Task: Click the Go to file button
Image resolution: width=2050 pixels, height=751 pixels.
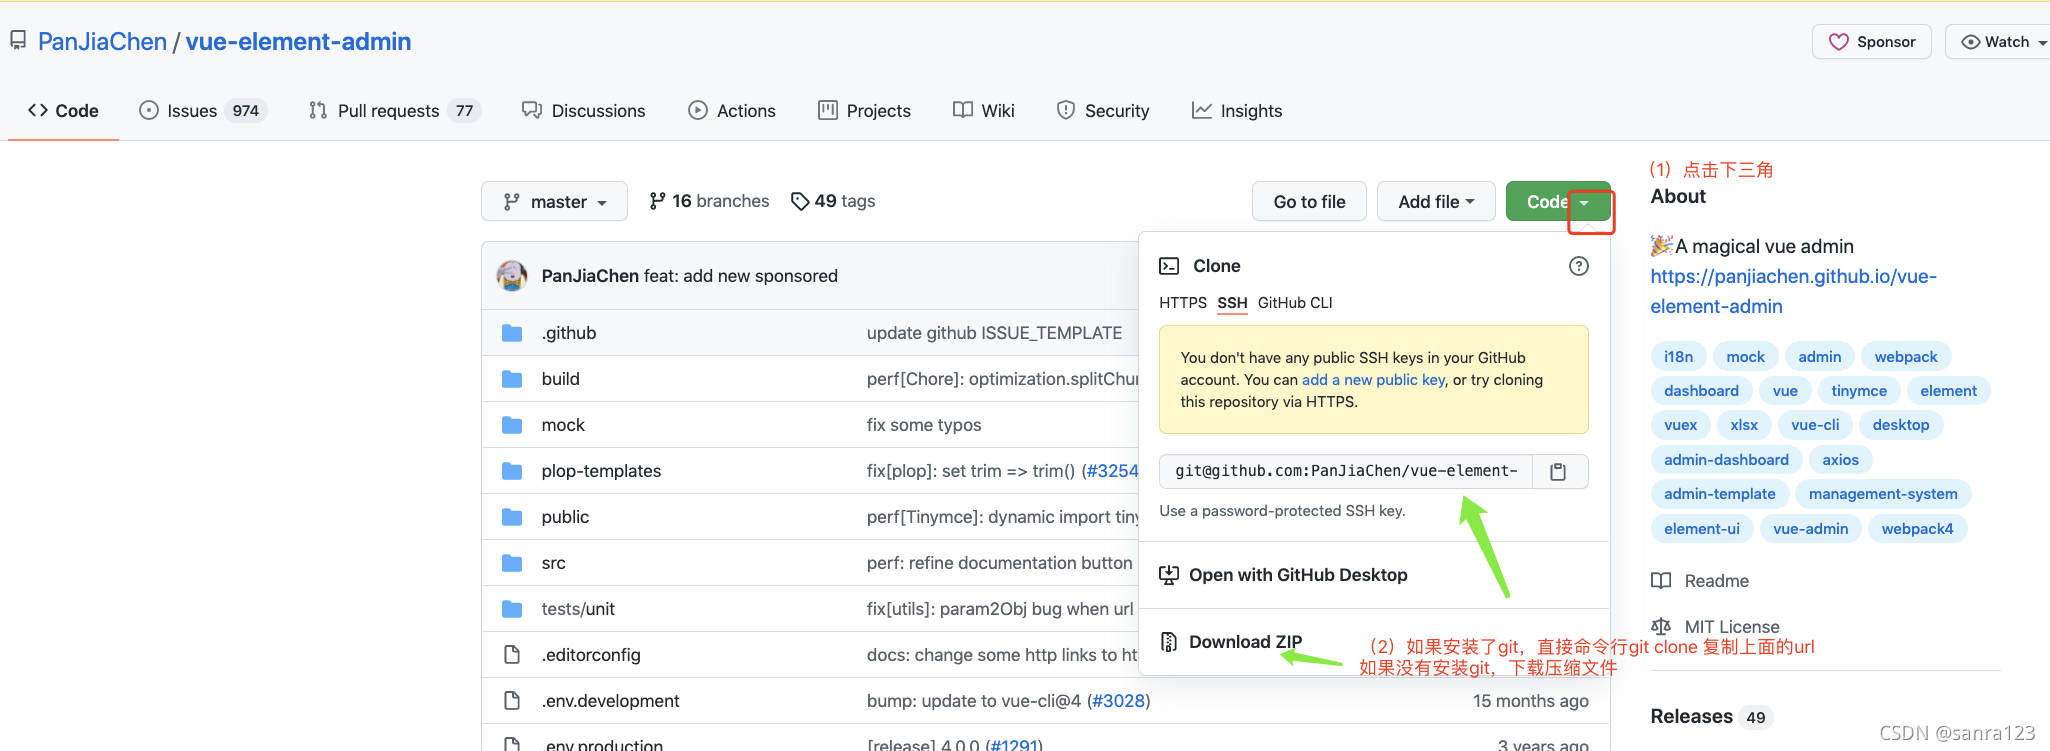Action: point(1309,201)
